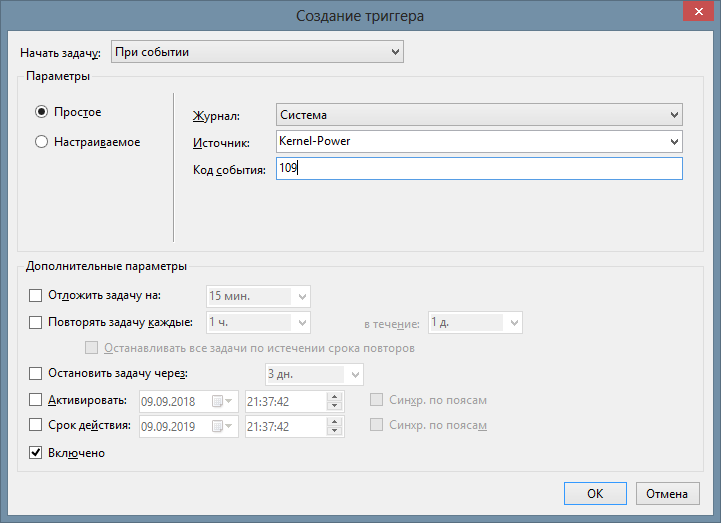Open calendar picker for Активировать date
The width and height of the screenshot is (721, 523).
tap(221, 401)
